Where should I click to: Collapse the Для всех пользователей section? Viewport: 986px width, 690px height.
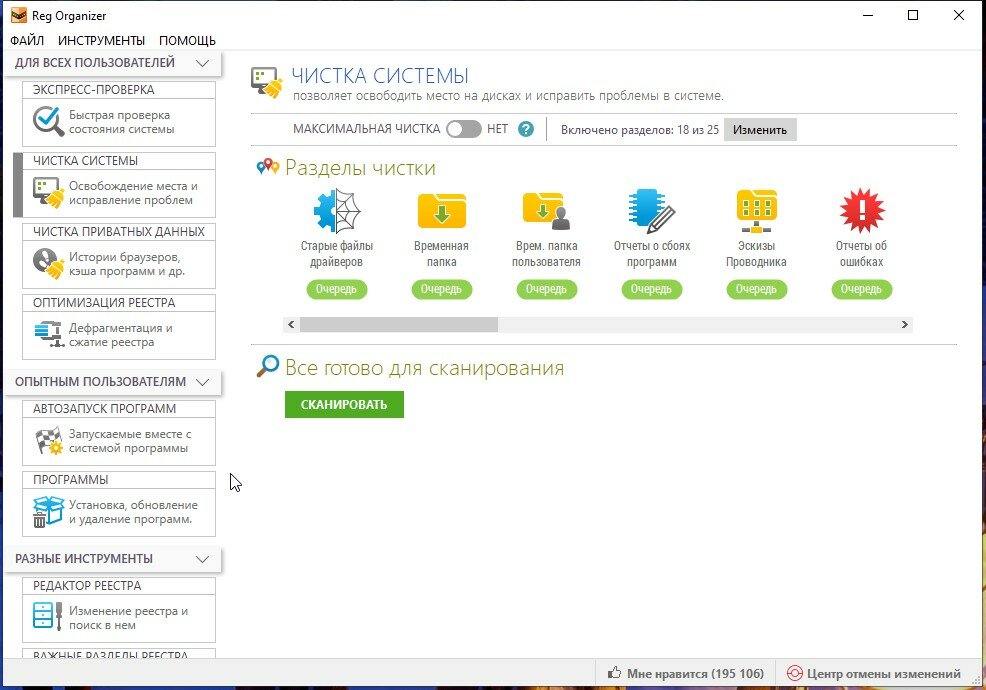click(202, 63)
